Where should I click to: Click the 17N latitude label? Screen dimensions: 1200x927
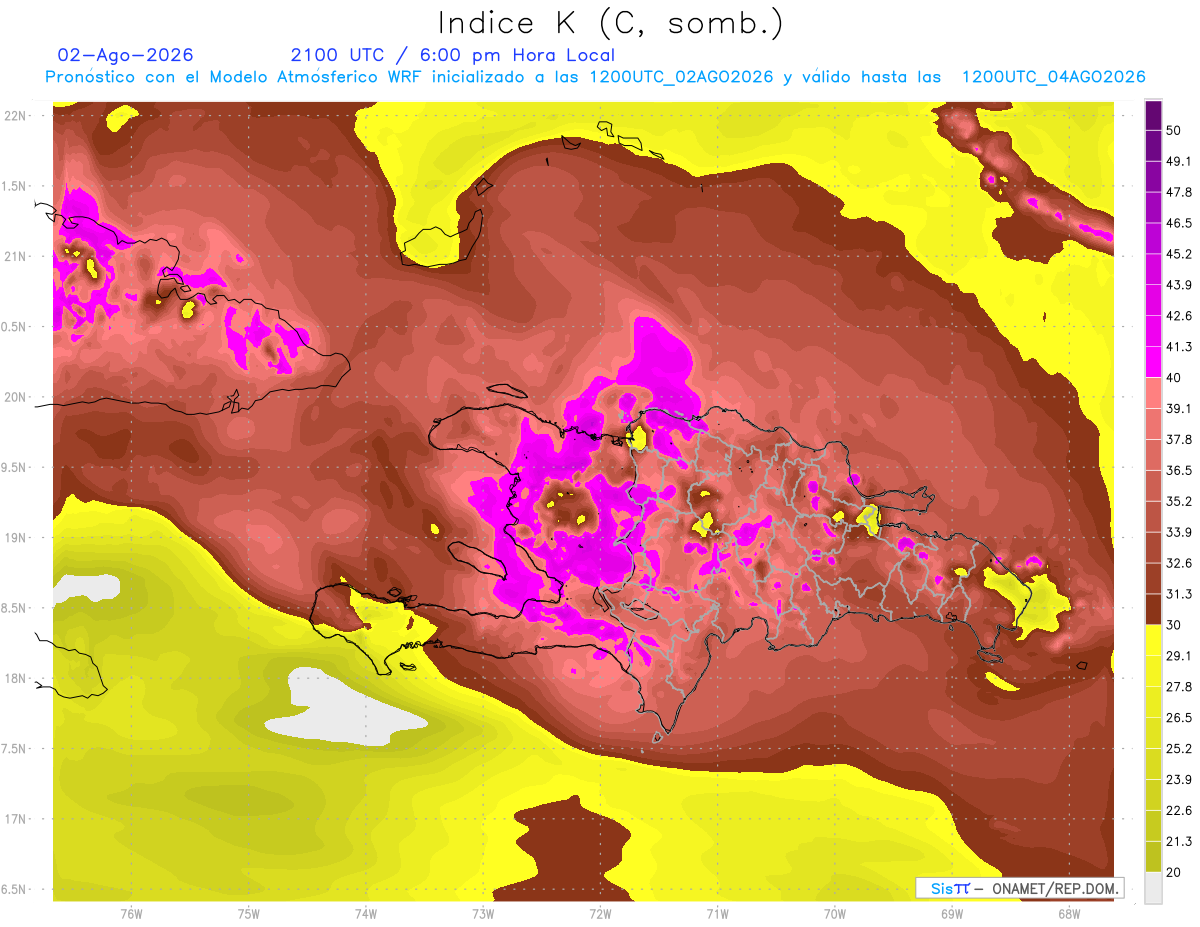tap(15, 818)
